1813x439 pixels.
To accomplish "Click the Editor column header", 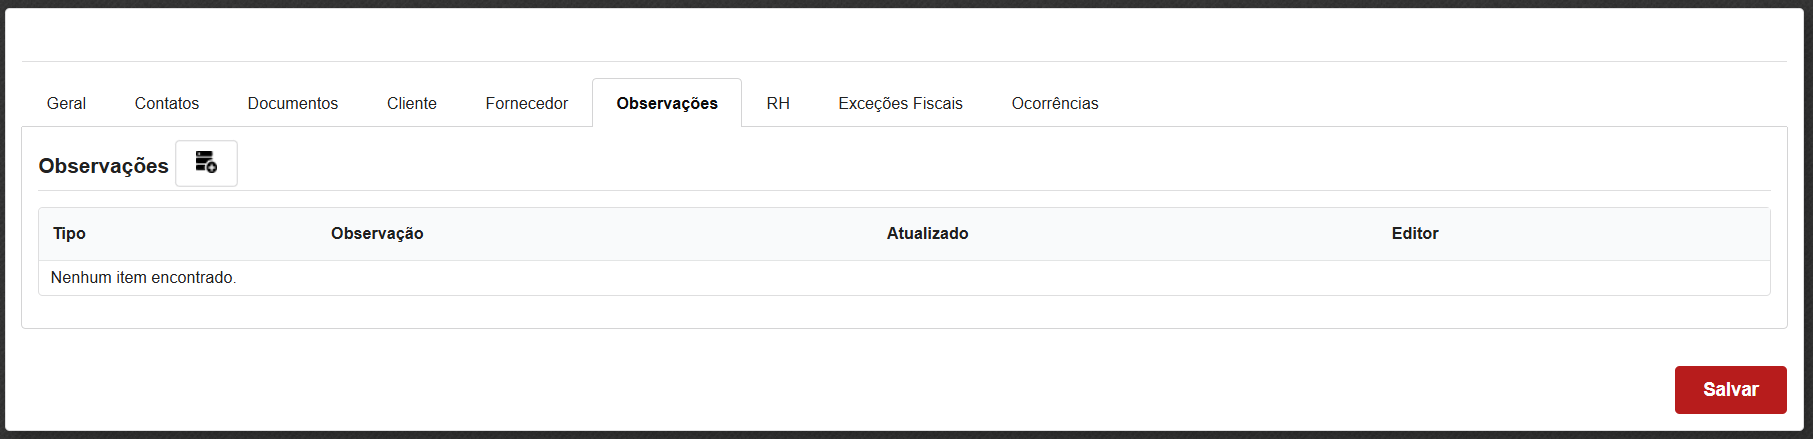I will 1415,233.
